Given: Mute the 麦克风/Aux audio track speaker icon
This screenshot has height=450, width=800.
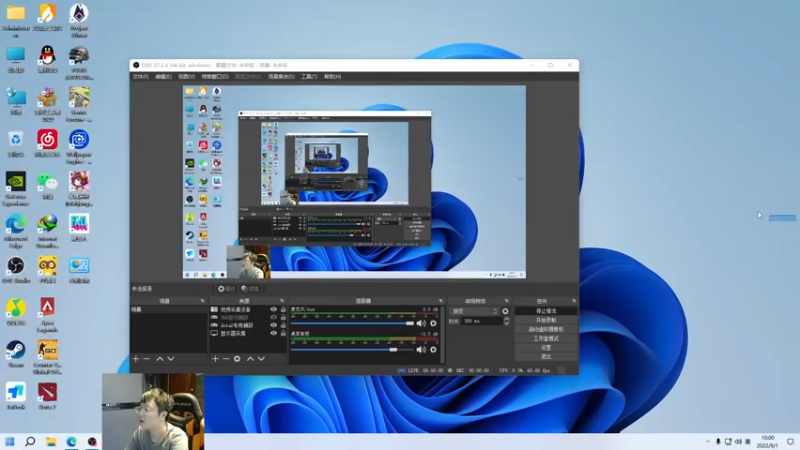Looking at the screenshot, I should [x=421, y=323].
